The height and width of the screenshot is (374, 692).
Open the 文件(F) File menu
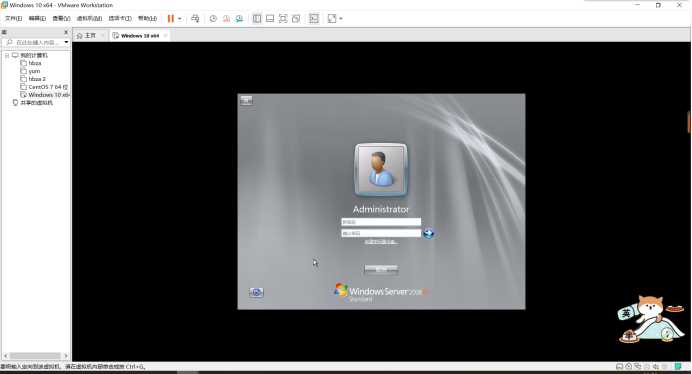13,19
